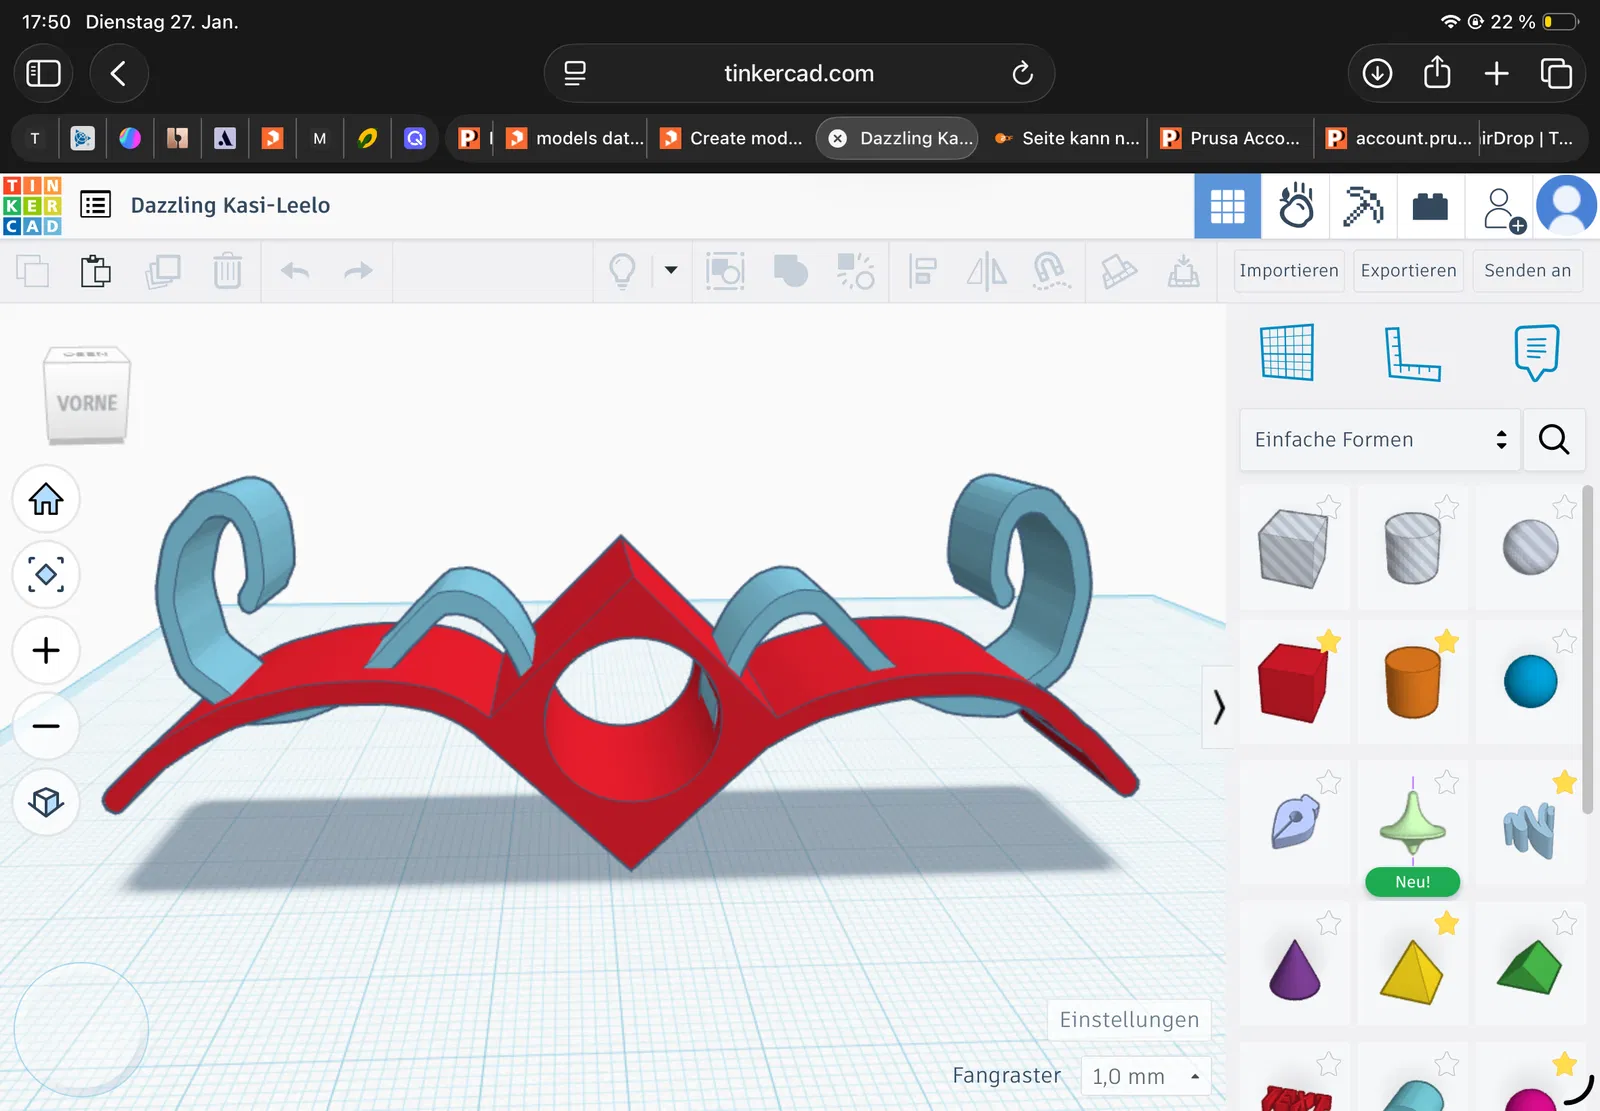Select the striped hole box shape
Screen dimensions: 1600x1111
click(x=1292, y=548)
